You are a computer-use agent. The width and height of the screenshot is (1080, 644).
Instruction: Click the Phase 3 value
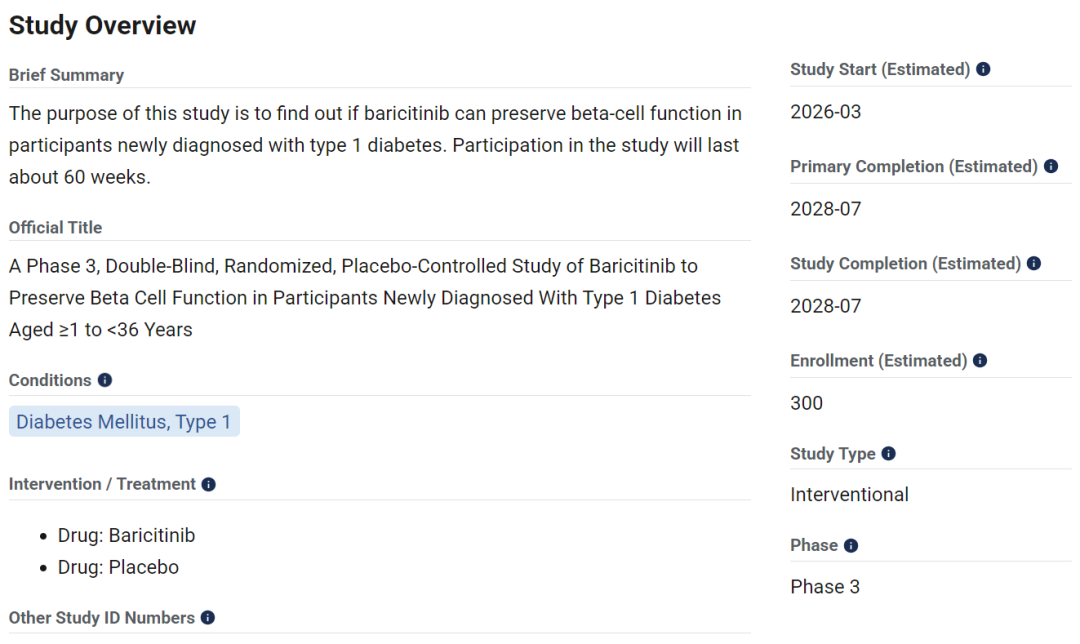click(824, 587)
